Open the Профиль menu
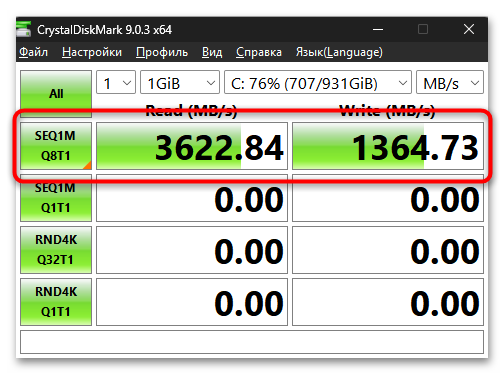This screenshot has height=374, width=504. point(162,52)
